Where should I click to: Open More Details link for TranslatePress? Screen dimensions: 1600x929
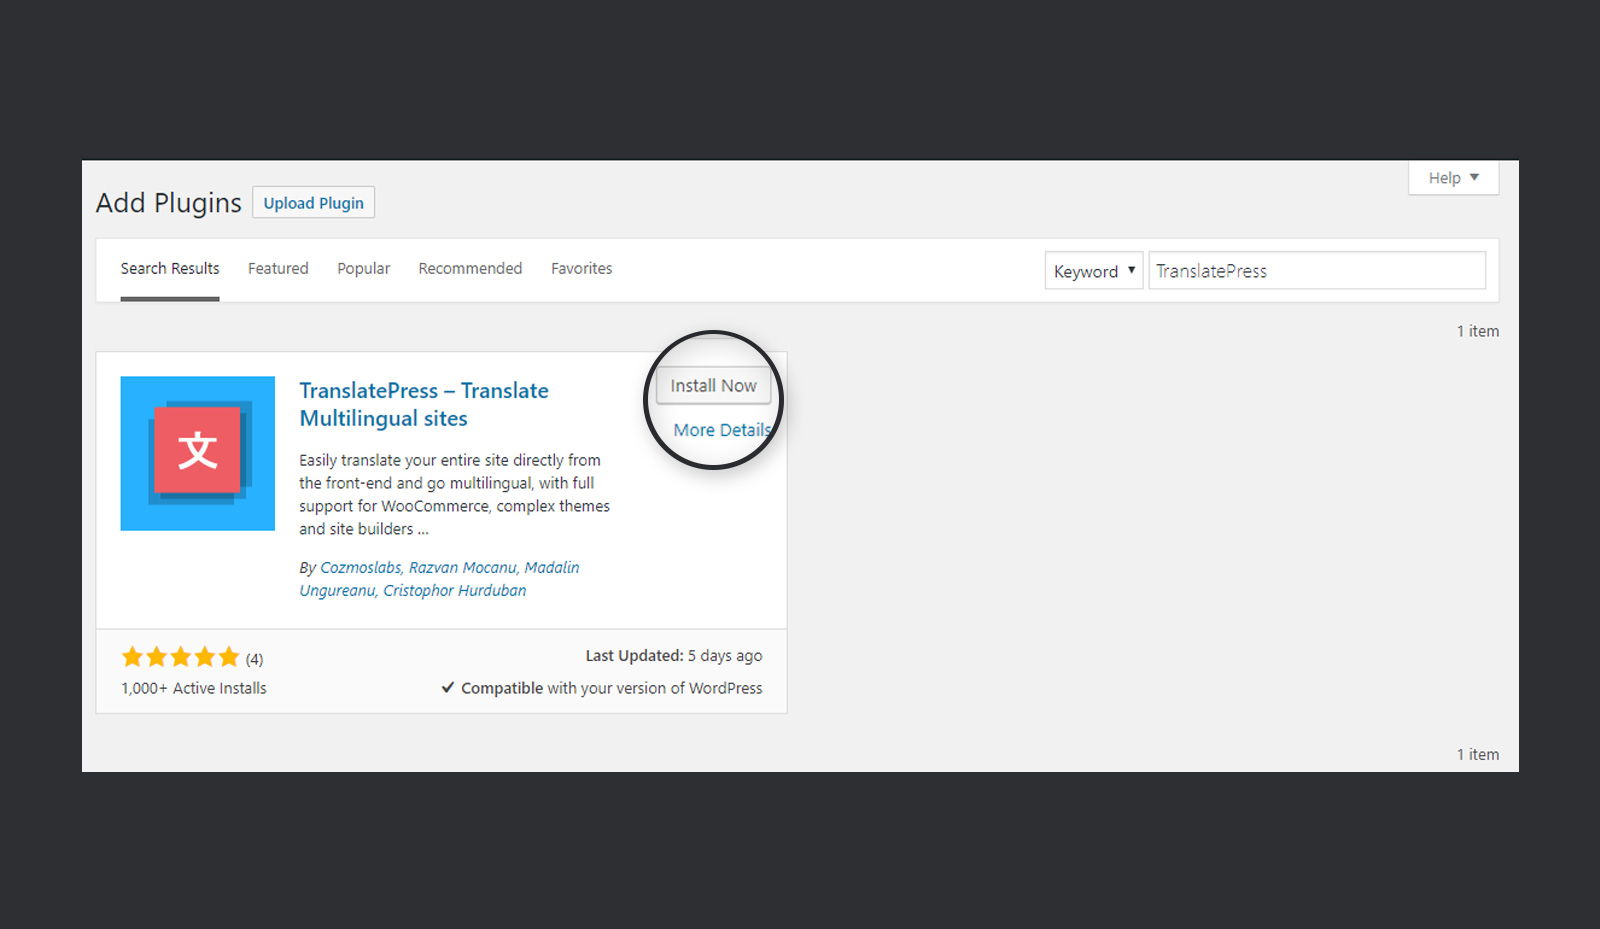(722, 430)
